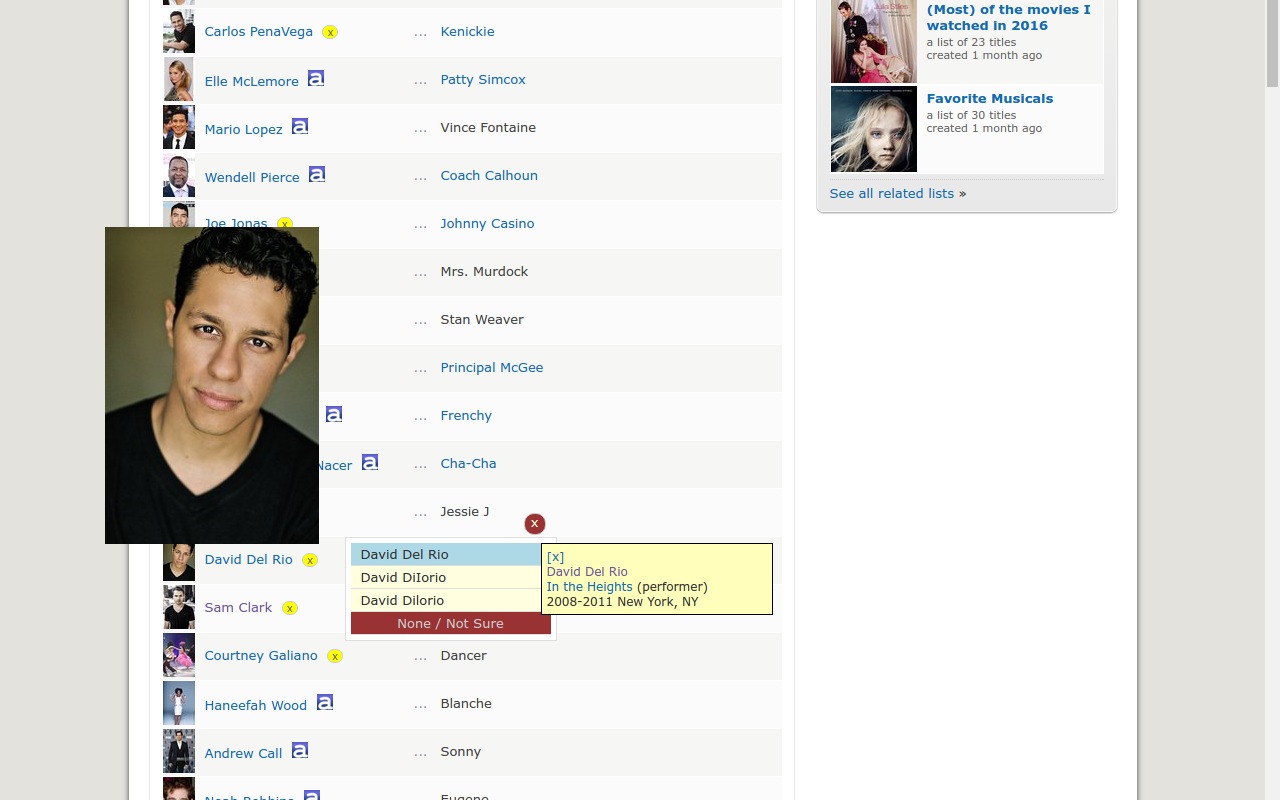Select David DiIorio option in popup
Viewport: 1280px width, 800px height.
coord(446,577)
